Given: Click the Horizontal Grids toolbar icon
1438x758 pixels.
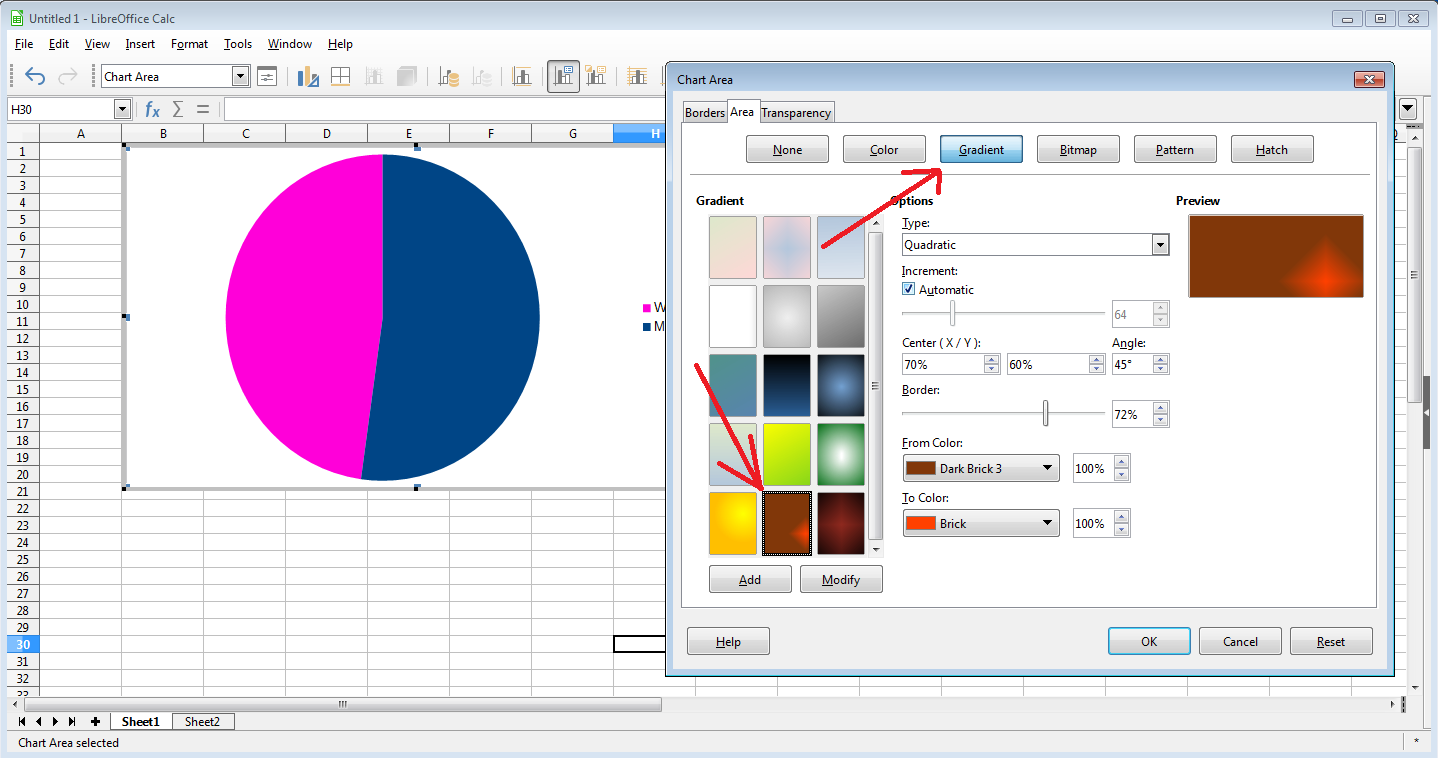Looking at the screenshot, I should pyautogui.click(x=637, y=76).
